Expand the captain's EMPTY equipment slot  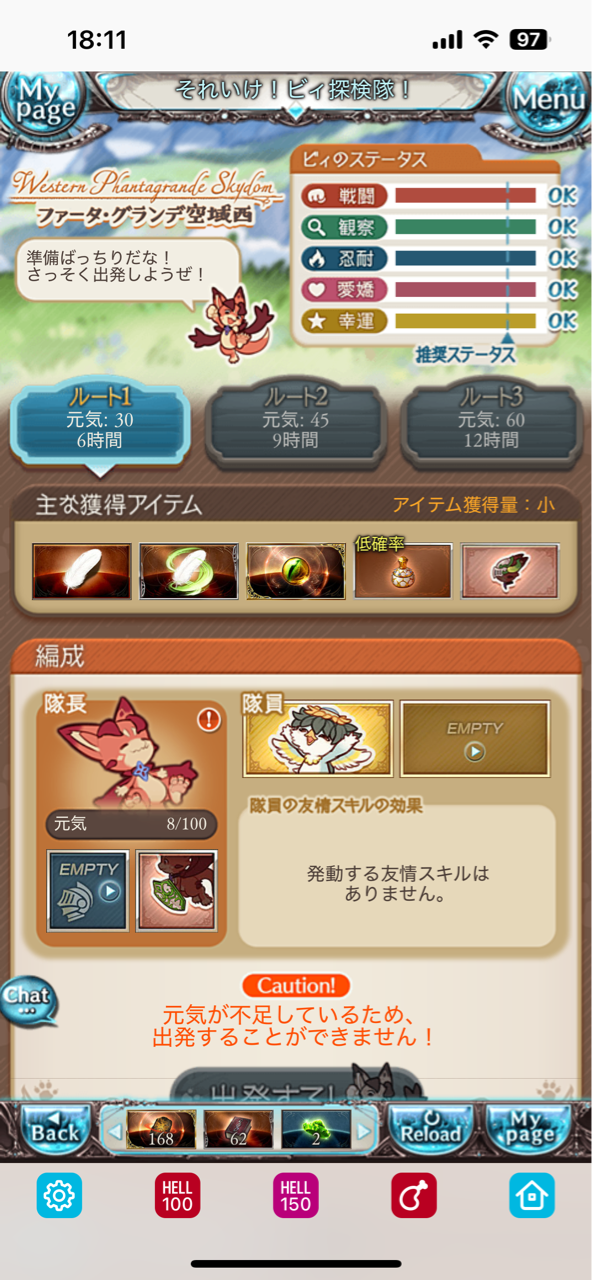(88, 891)
